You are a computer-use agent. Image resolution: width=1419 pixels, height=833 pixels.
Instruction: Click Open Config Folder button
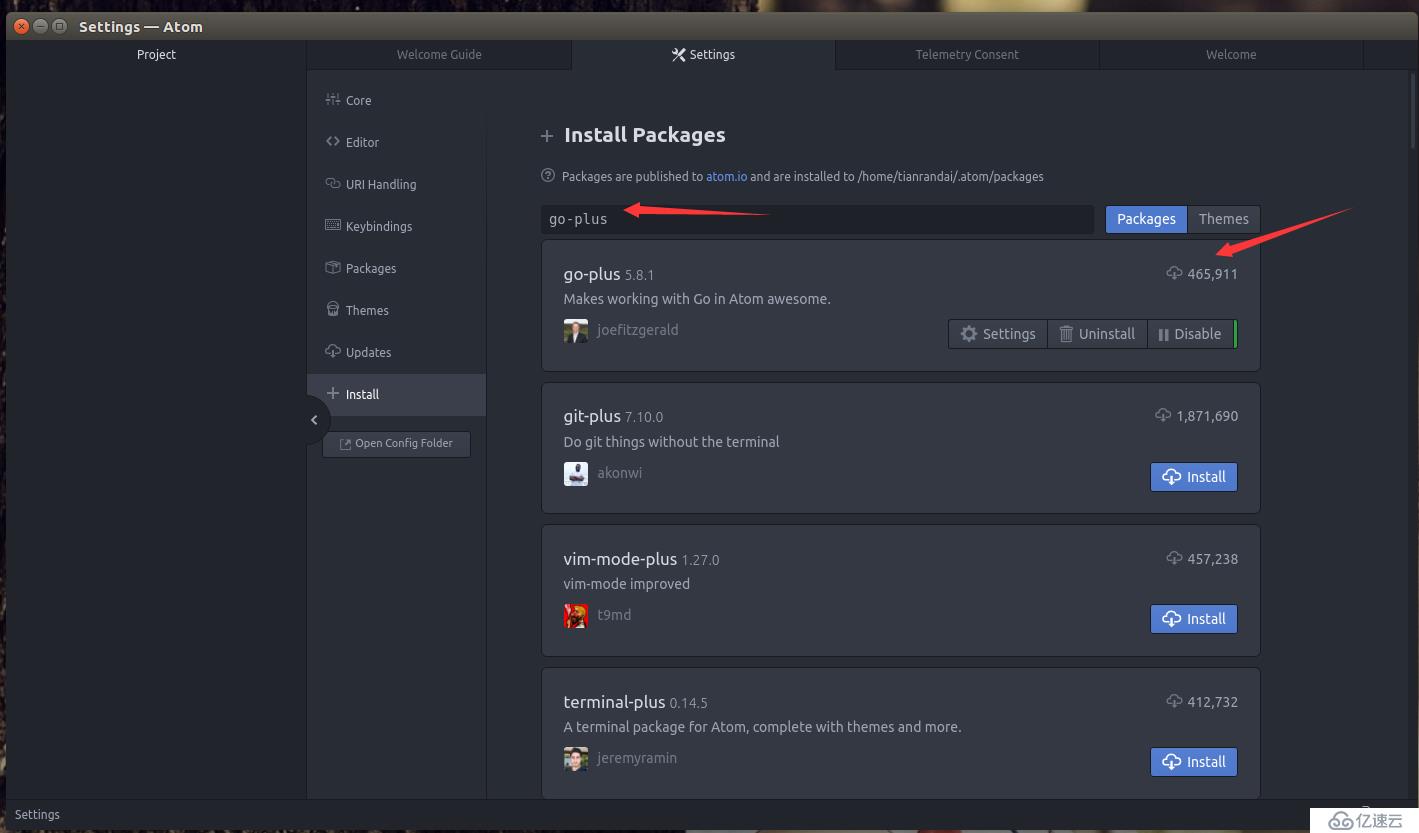tap(396, 443)
